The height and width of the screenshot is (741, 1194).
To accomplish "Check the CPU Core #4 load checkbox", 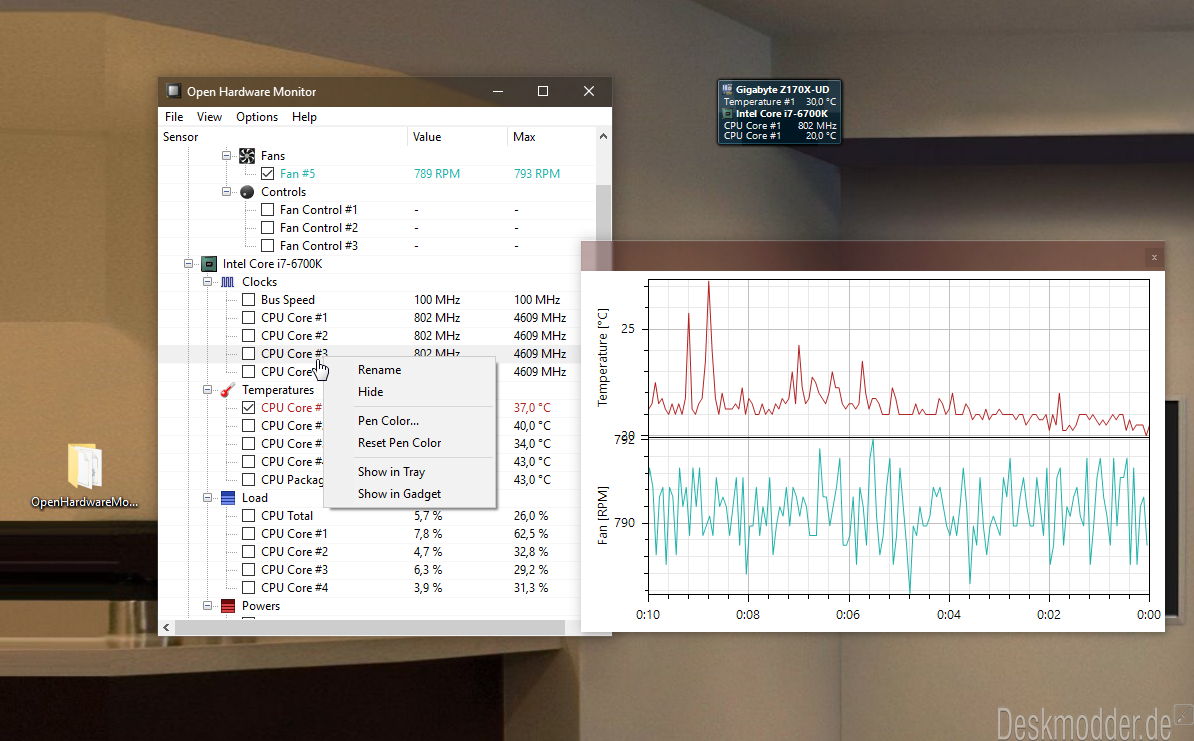I will point(248,588).
